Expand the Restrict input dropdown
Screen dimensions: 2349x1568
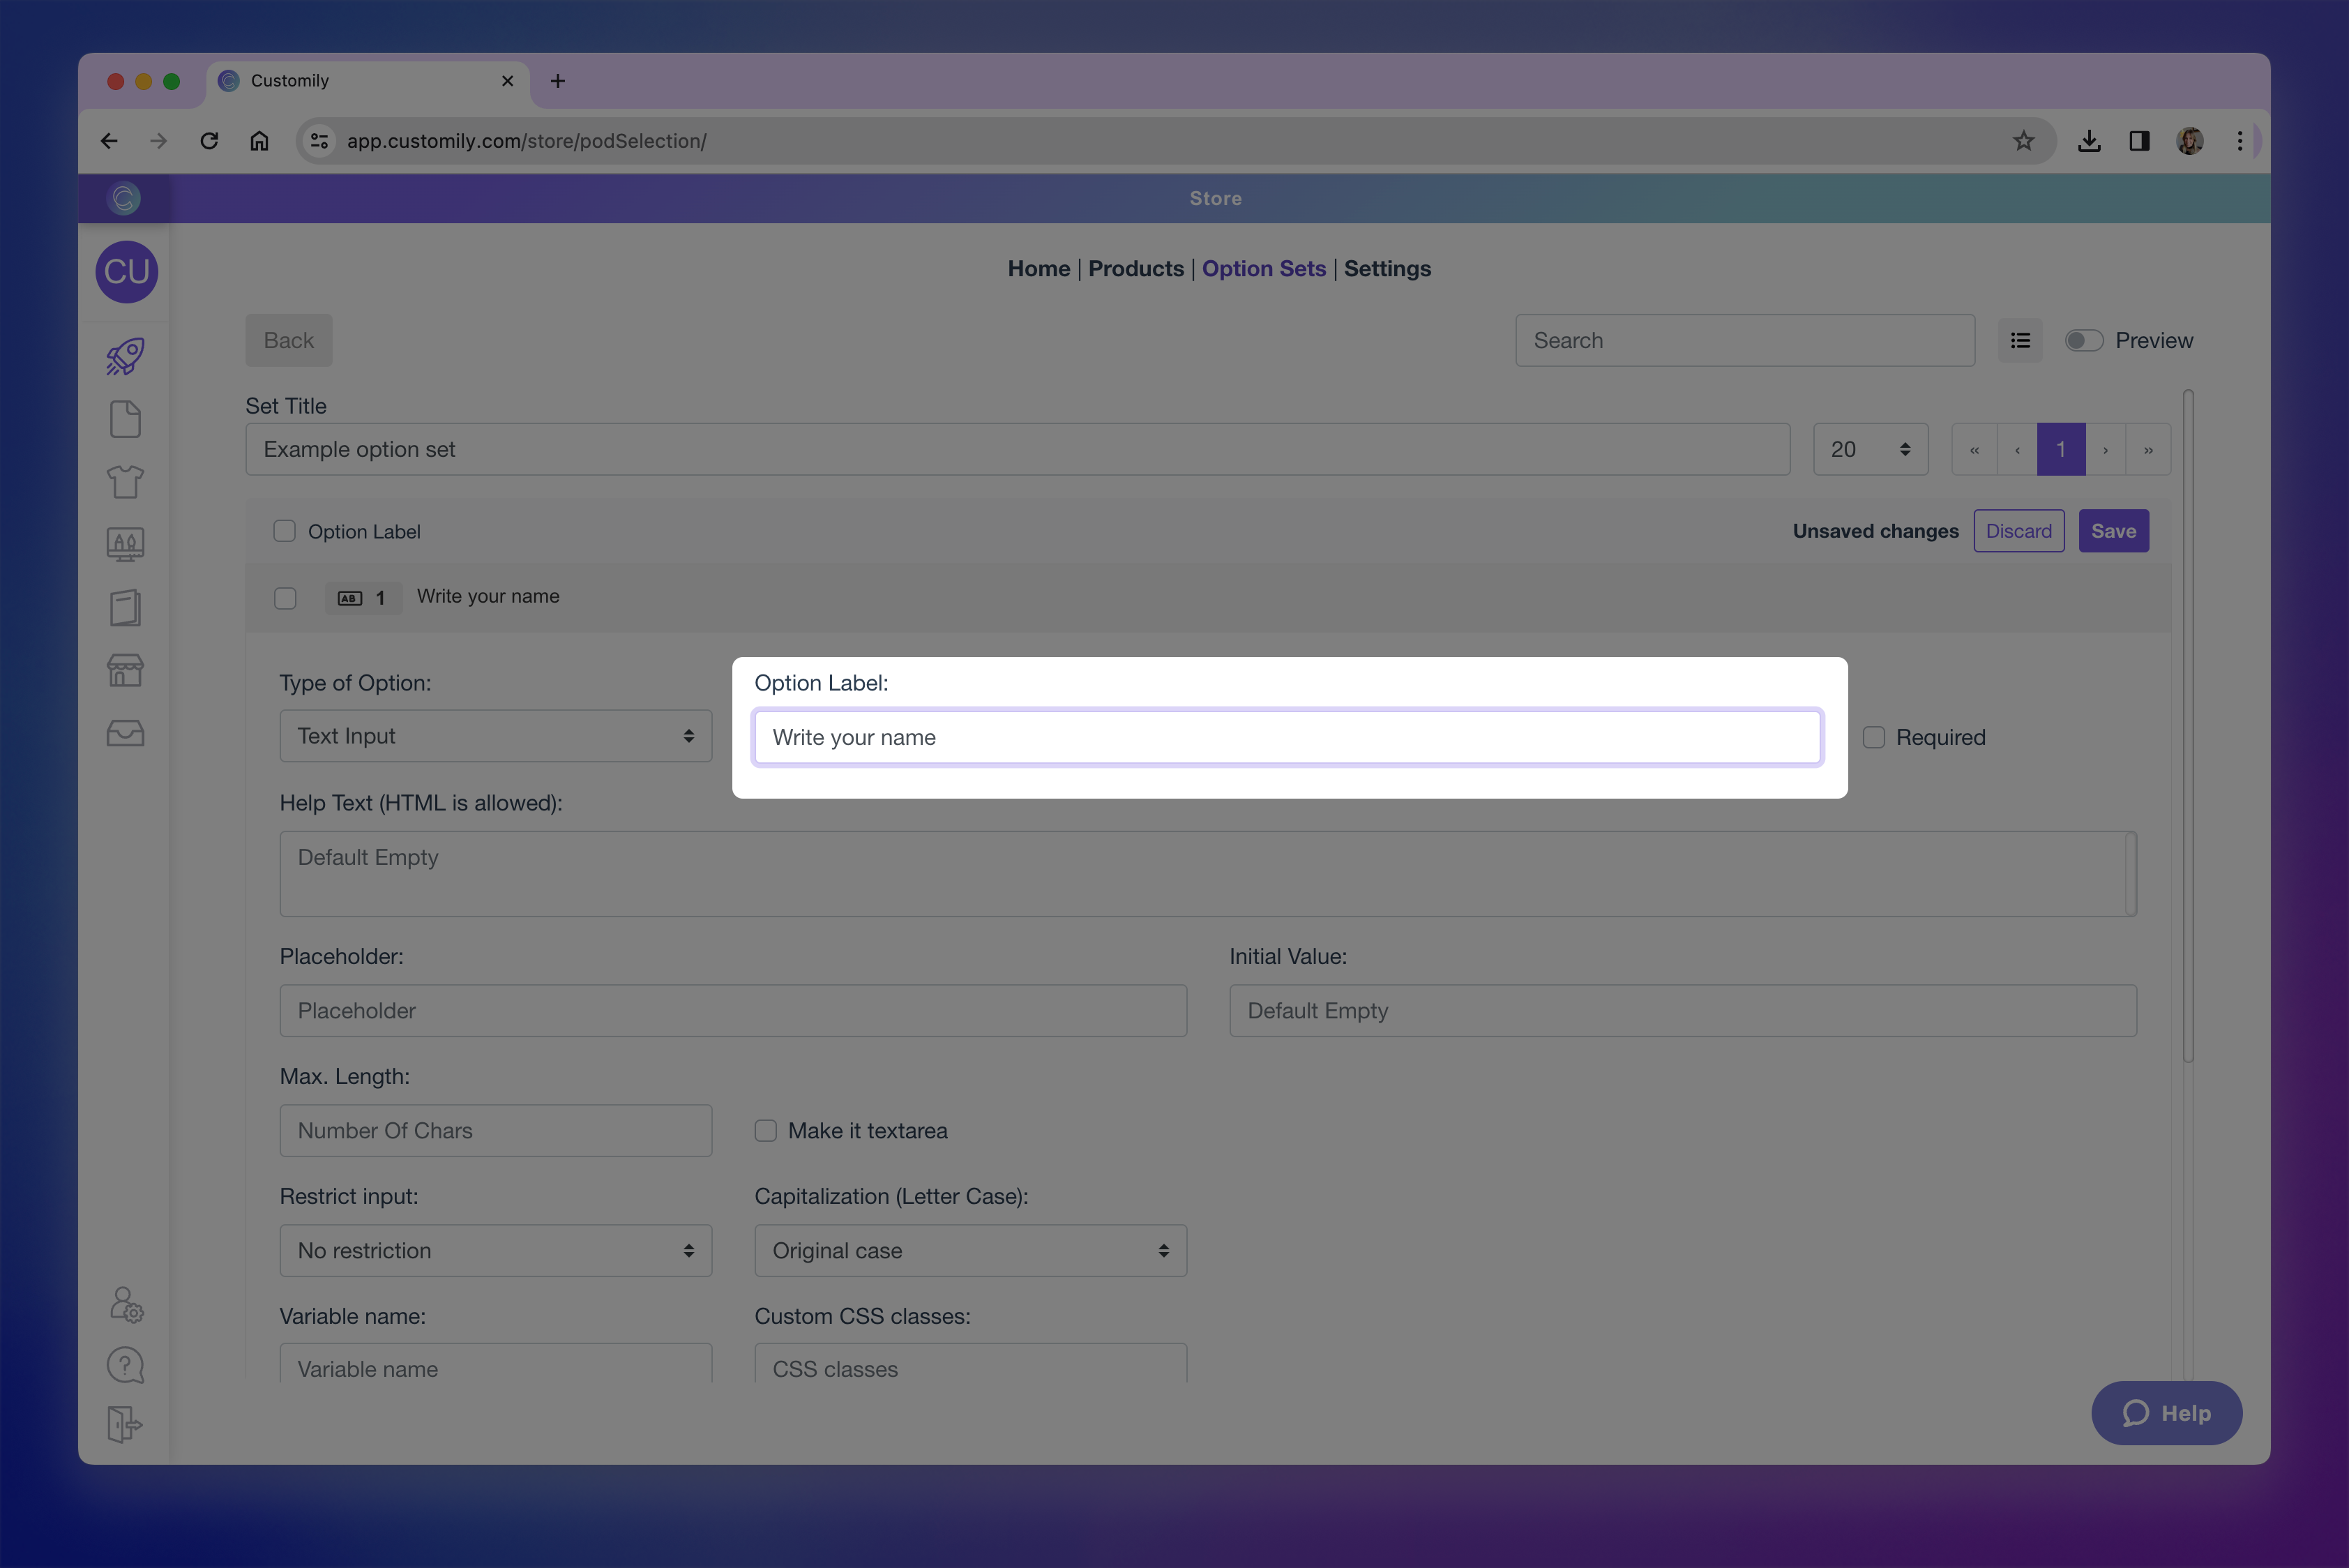click(496, 1251)
